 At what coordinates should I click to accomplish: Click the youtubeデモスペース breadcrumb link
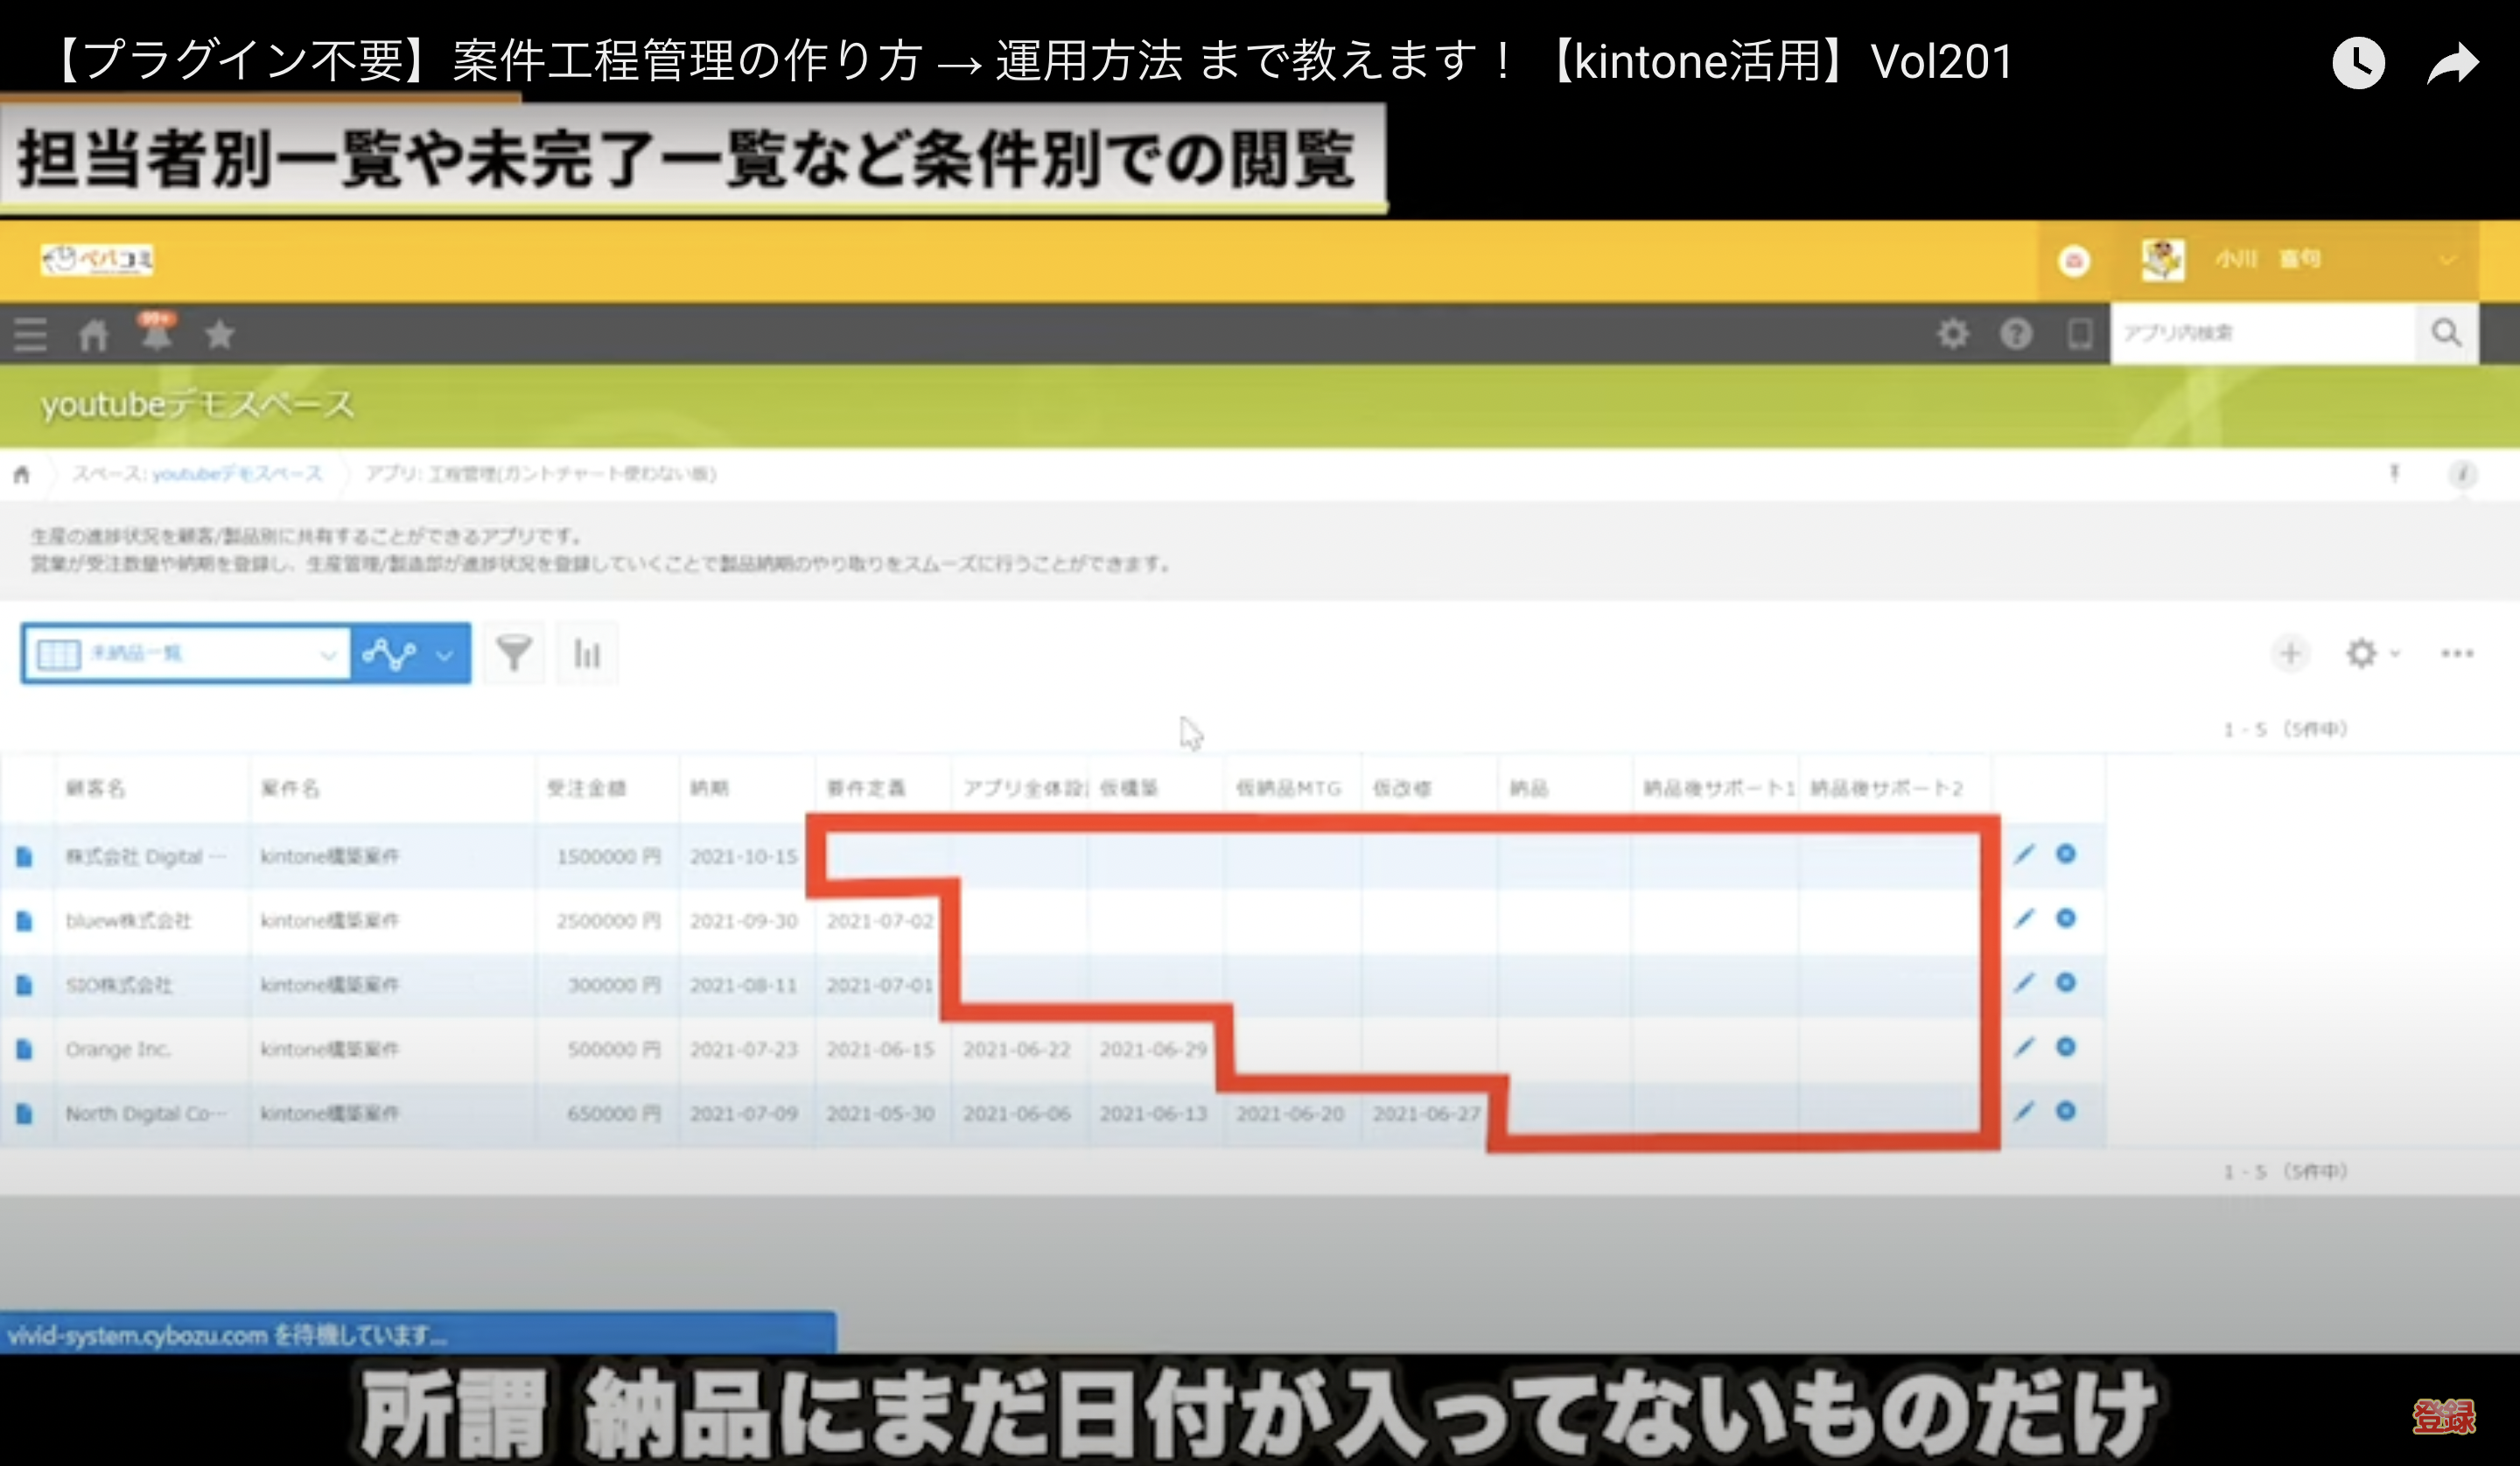[x=236, y=474]
